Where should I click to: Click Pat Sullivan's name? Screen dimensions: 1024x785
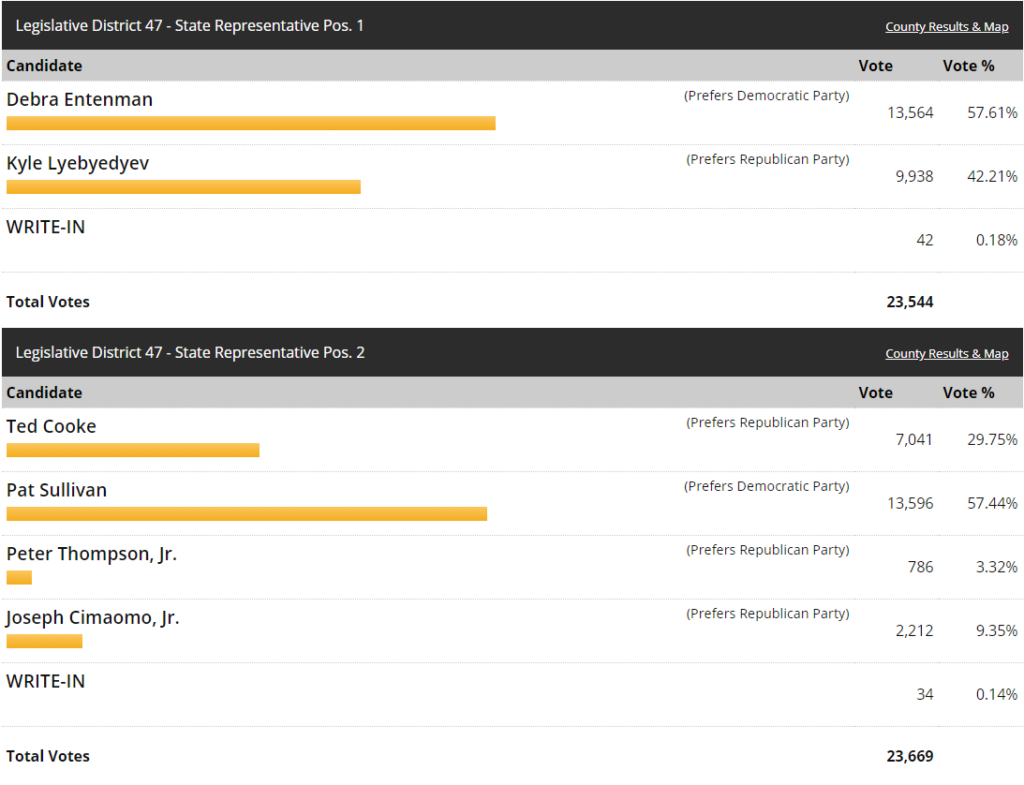tap(56, 490)
